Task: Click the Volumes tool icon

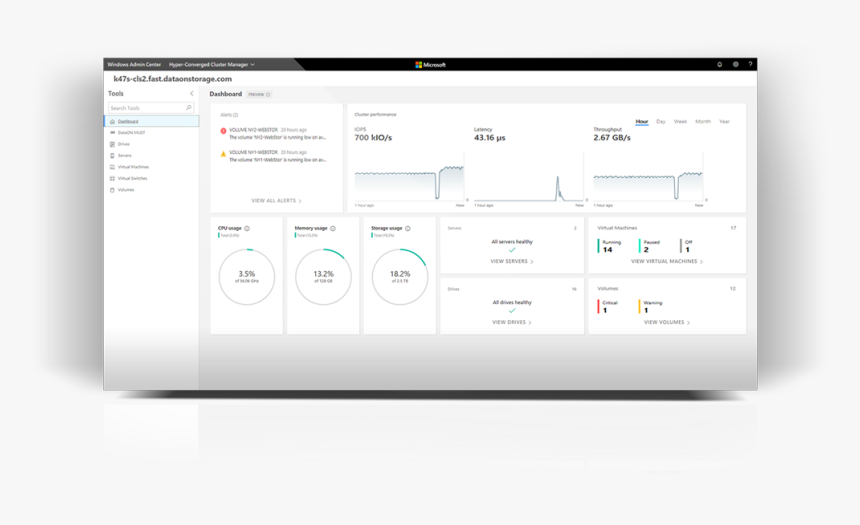Action: pyautogui.click(x=112, y=190)
